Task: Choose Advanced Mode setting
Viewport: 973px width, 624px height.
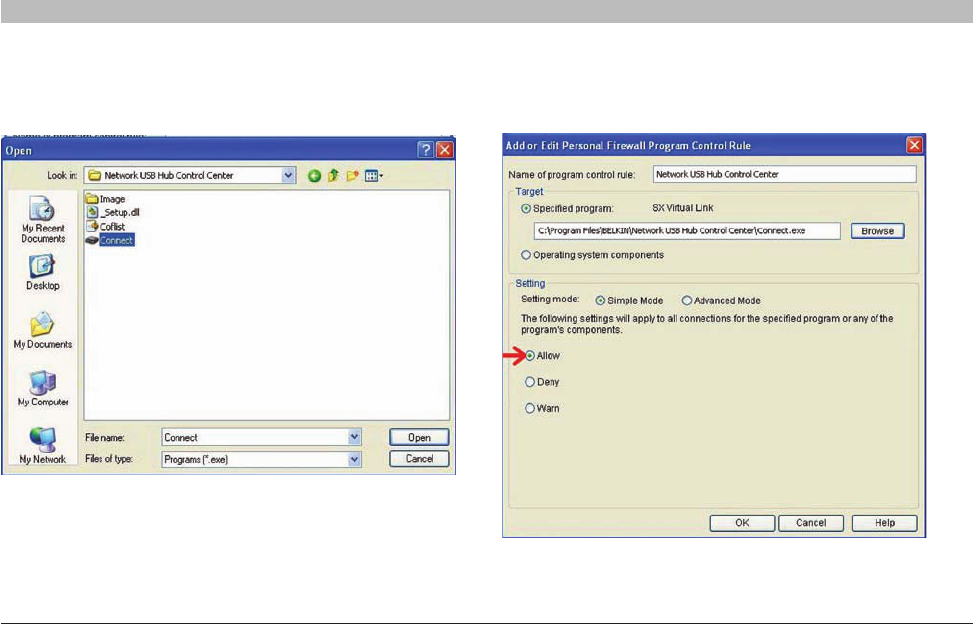Action: pyautogui.click(x=687, y=300)
